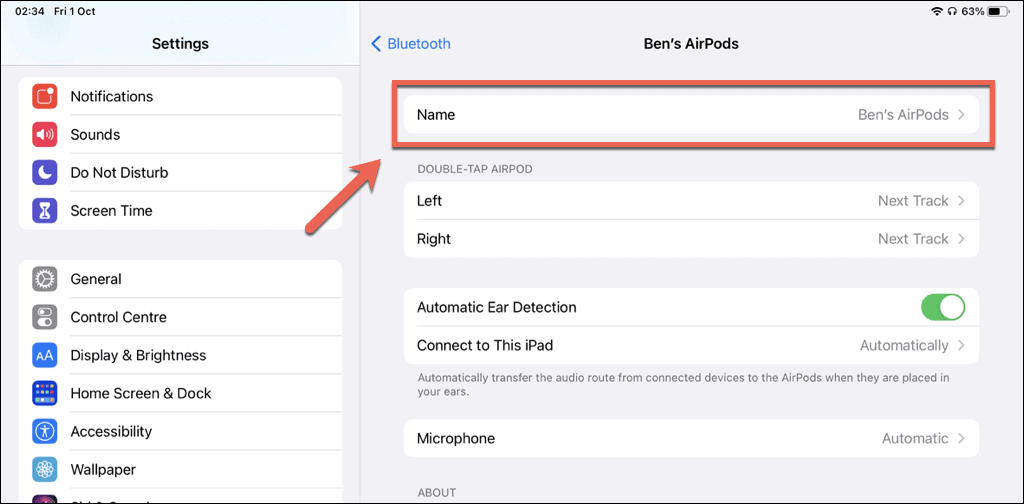
Task: Tap the Notifications icon in Settings sidebar
Action: coord(44,97)
